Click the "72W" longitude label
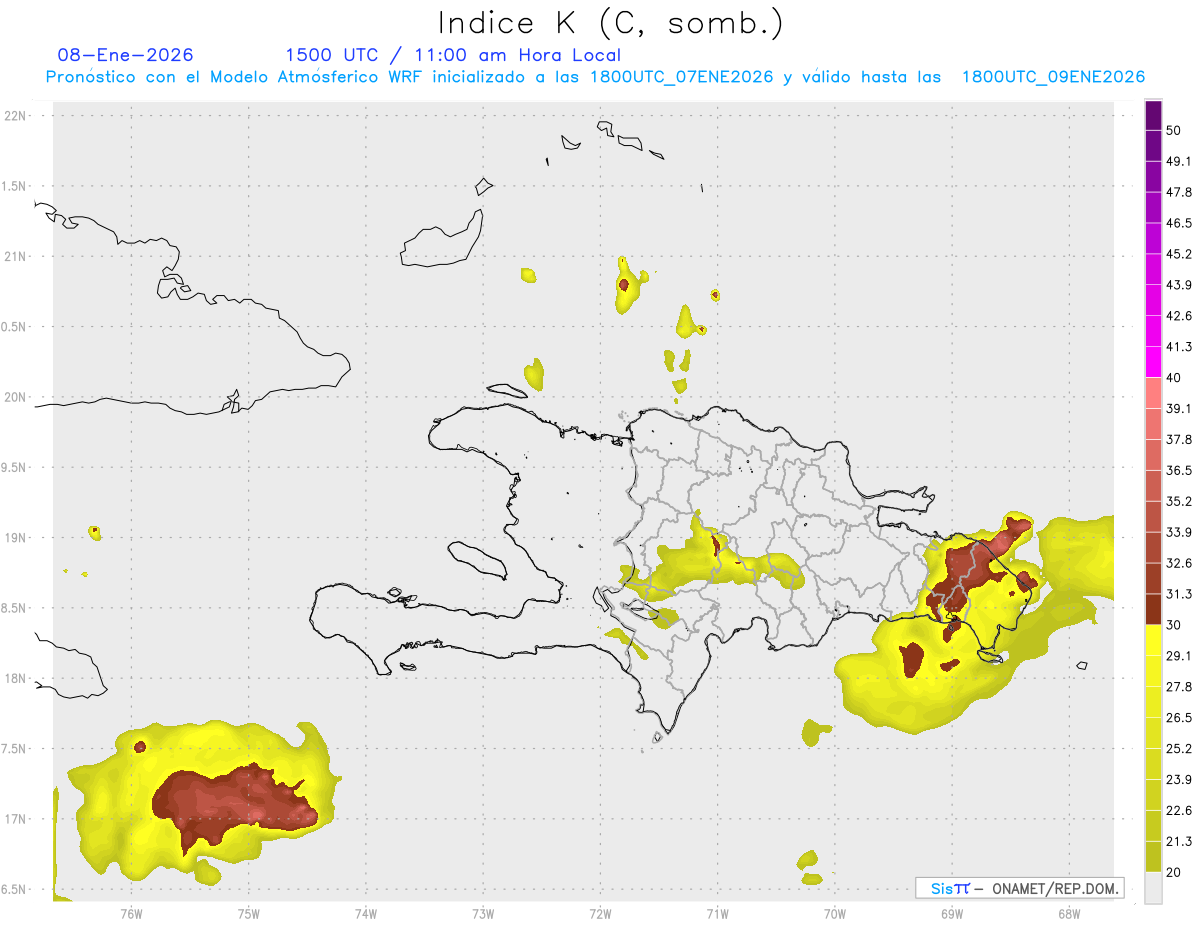 600,914
